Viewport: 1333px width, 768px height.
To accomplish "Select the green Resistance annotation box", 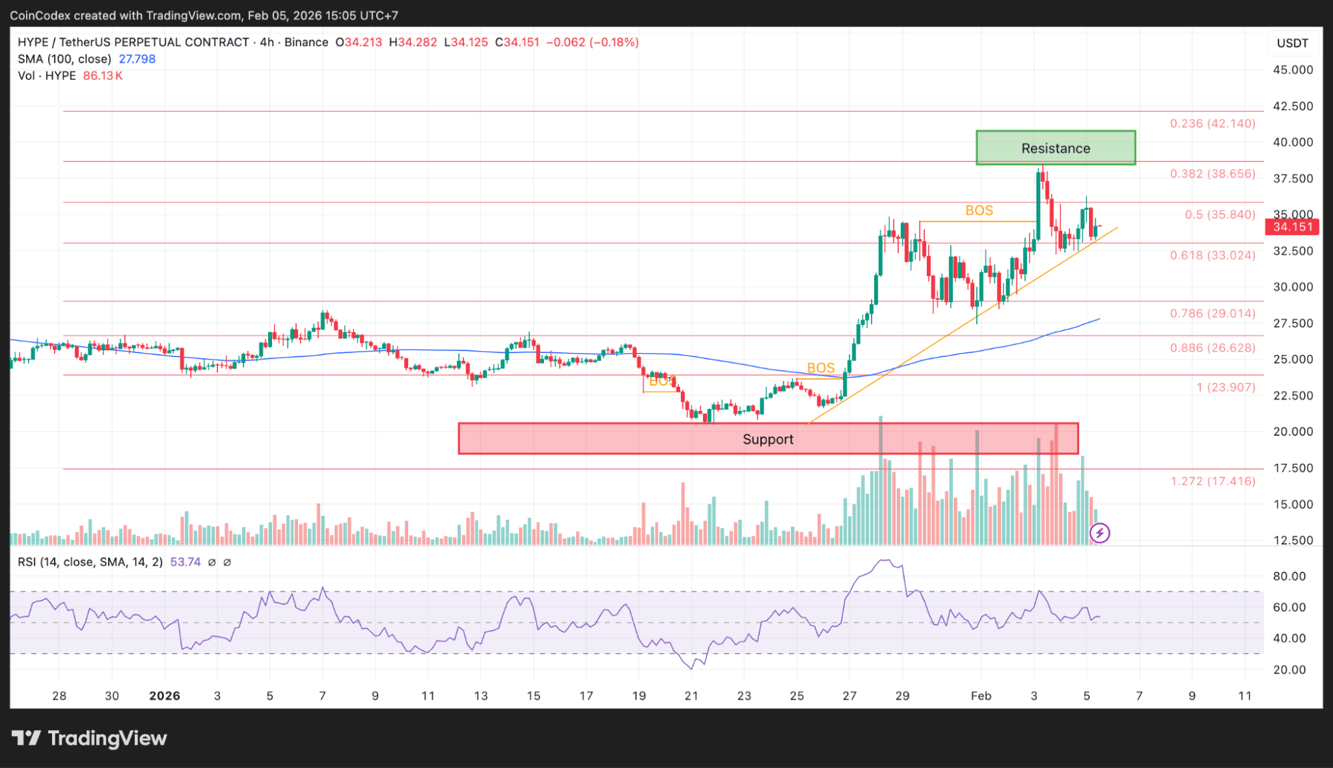I will pyautogui.click(x=1055, y=147).
